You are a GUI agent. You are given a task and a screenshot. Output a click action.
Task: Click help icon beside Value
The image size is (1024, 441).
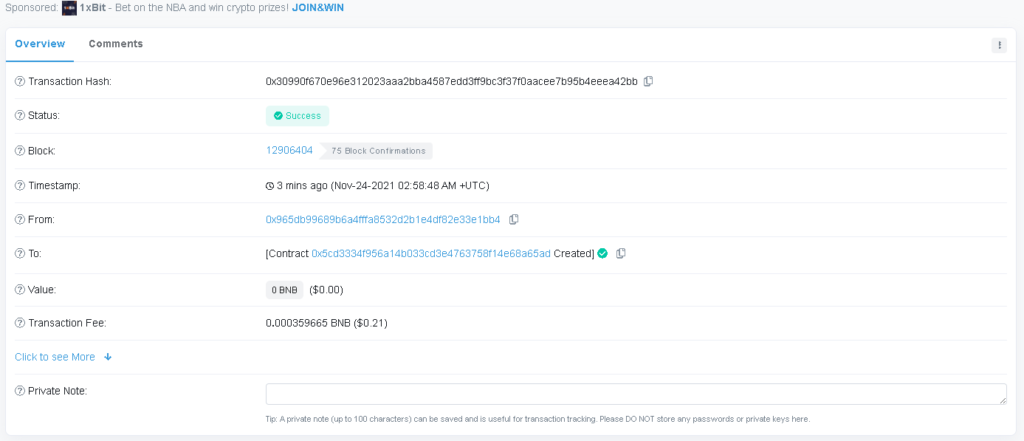tap(20, 289)
